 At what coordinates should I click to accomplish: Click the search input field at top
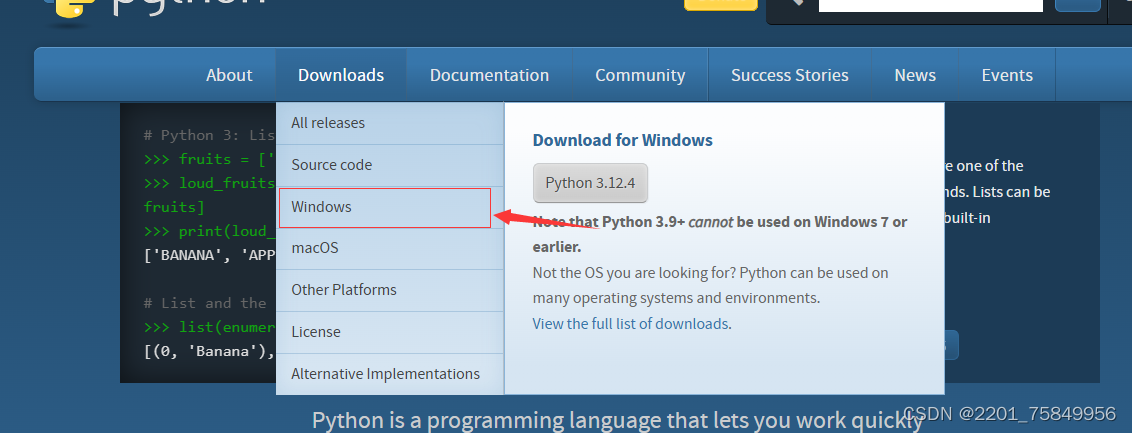[930, 6]
